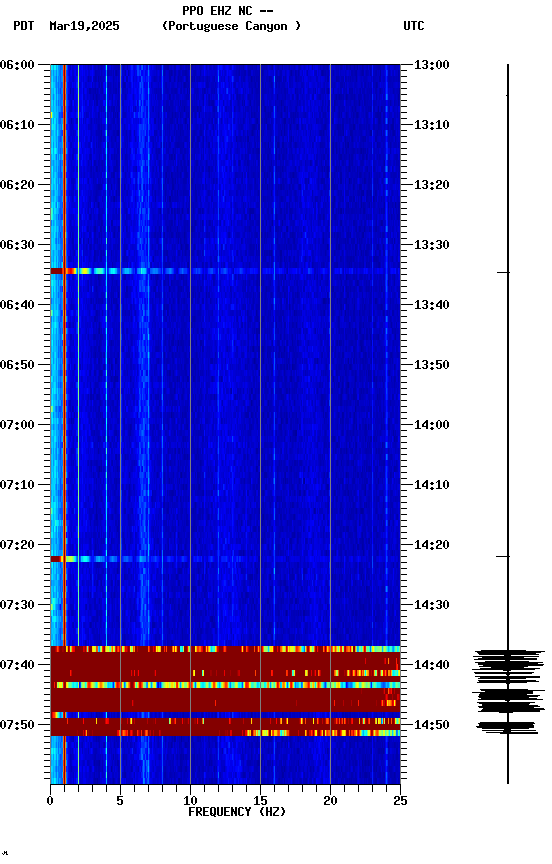Click the '13:20' UTC time label
Screen dimensions: 552x864
pyautogui.click(x=432, y=185)
